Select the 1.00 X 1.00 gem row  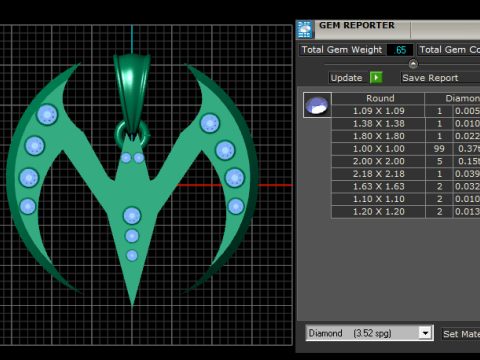(x=406, y=149)
